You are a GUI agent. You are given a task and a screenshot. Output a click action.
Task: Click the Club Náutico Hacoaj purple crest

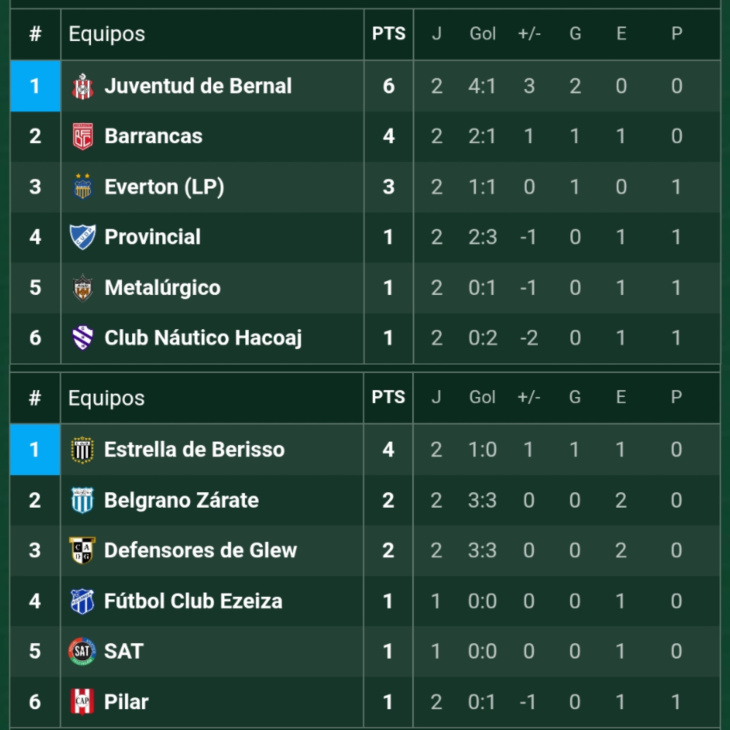(x=82, y=338)
